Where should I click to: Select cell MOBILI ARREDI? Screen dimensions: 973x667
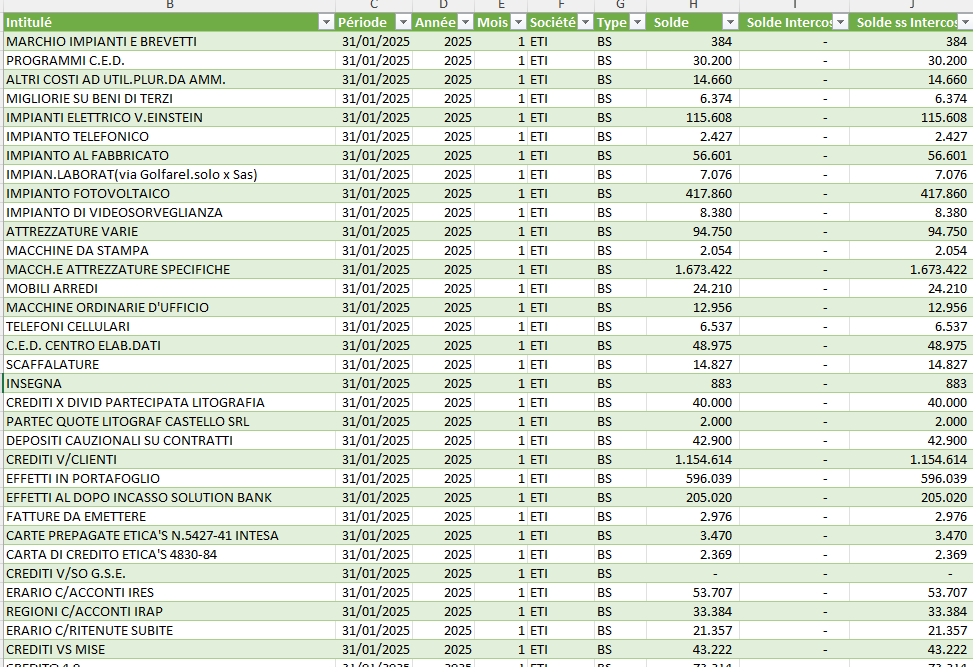pos(169,289)
